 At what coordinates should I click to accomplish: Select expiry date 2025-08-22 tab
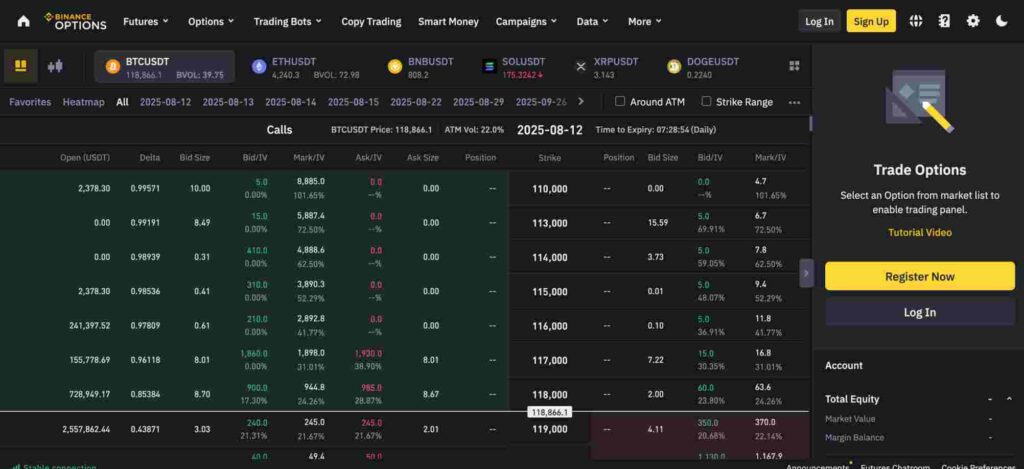click(x=416, y=102)
